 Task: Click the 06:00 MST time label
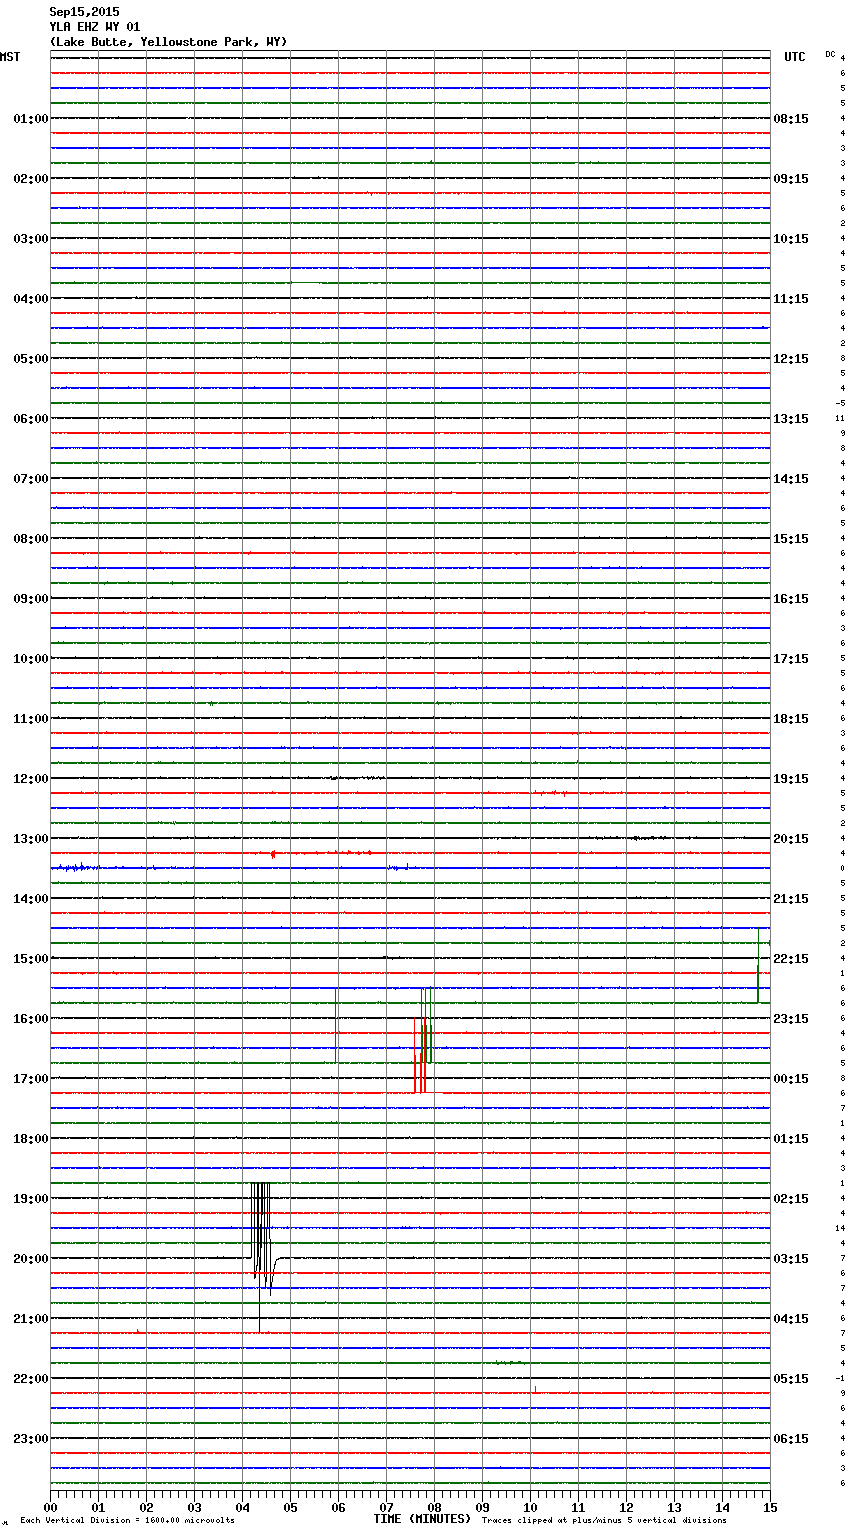pyautogui.click(x=30, y=419)
